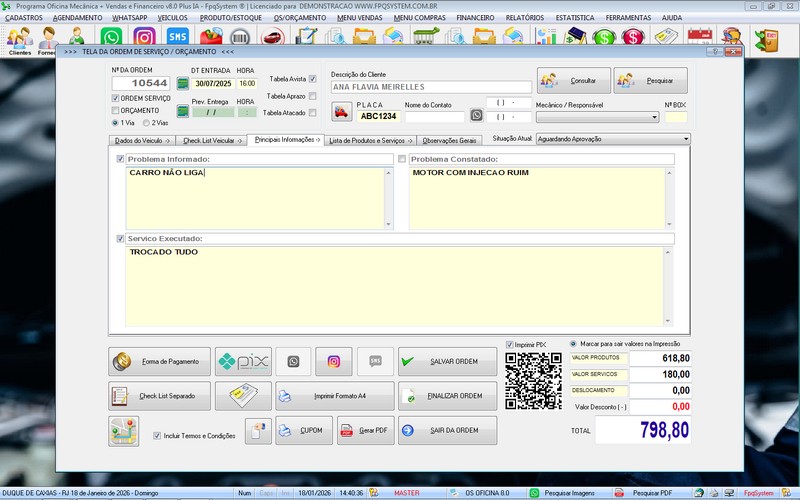Click the WhatsApp icon beside Nome do Contato
The height and width of the screenshot is (500, 800).
[476, 115]
